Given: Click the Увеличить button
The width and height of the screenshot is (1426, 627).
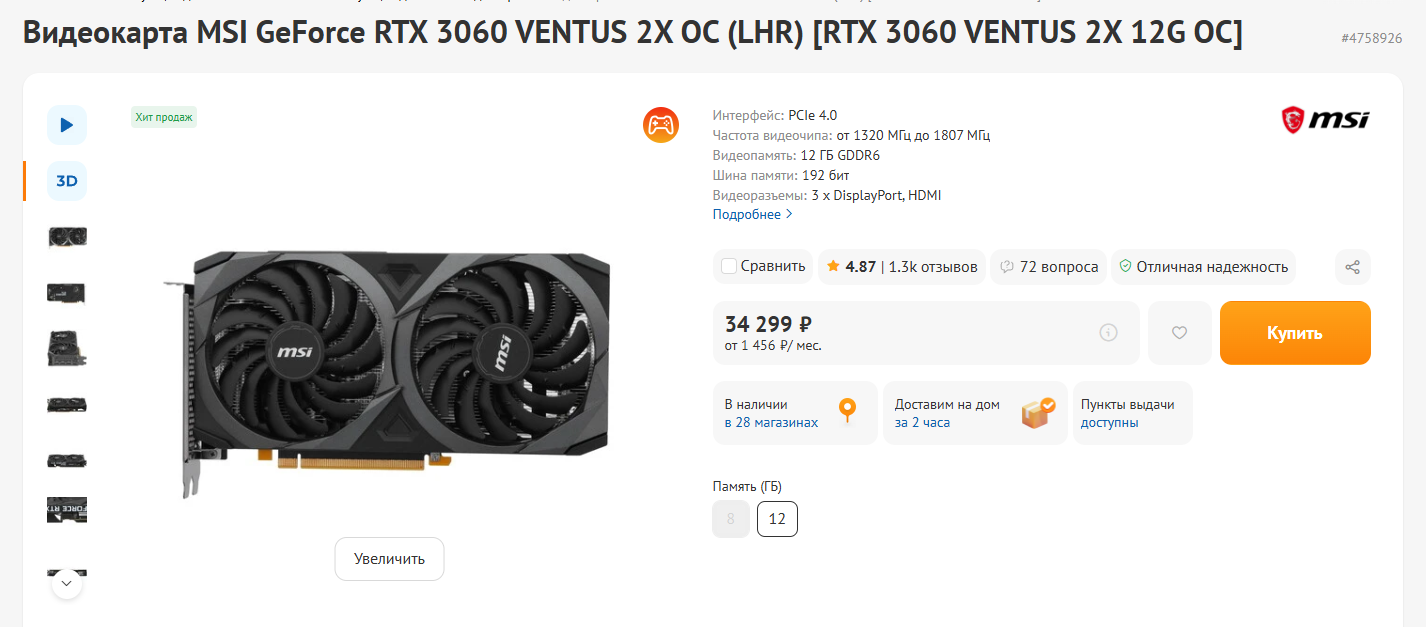Looking at the screenshot, I should pyautogui.click(x=389, y=559).
